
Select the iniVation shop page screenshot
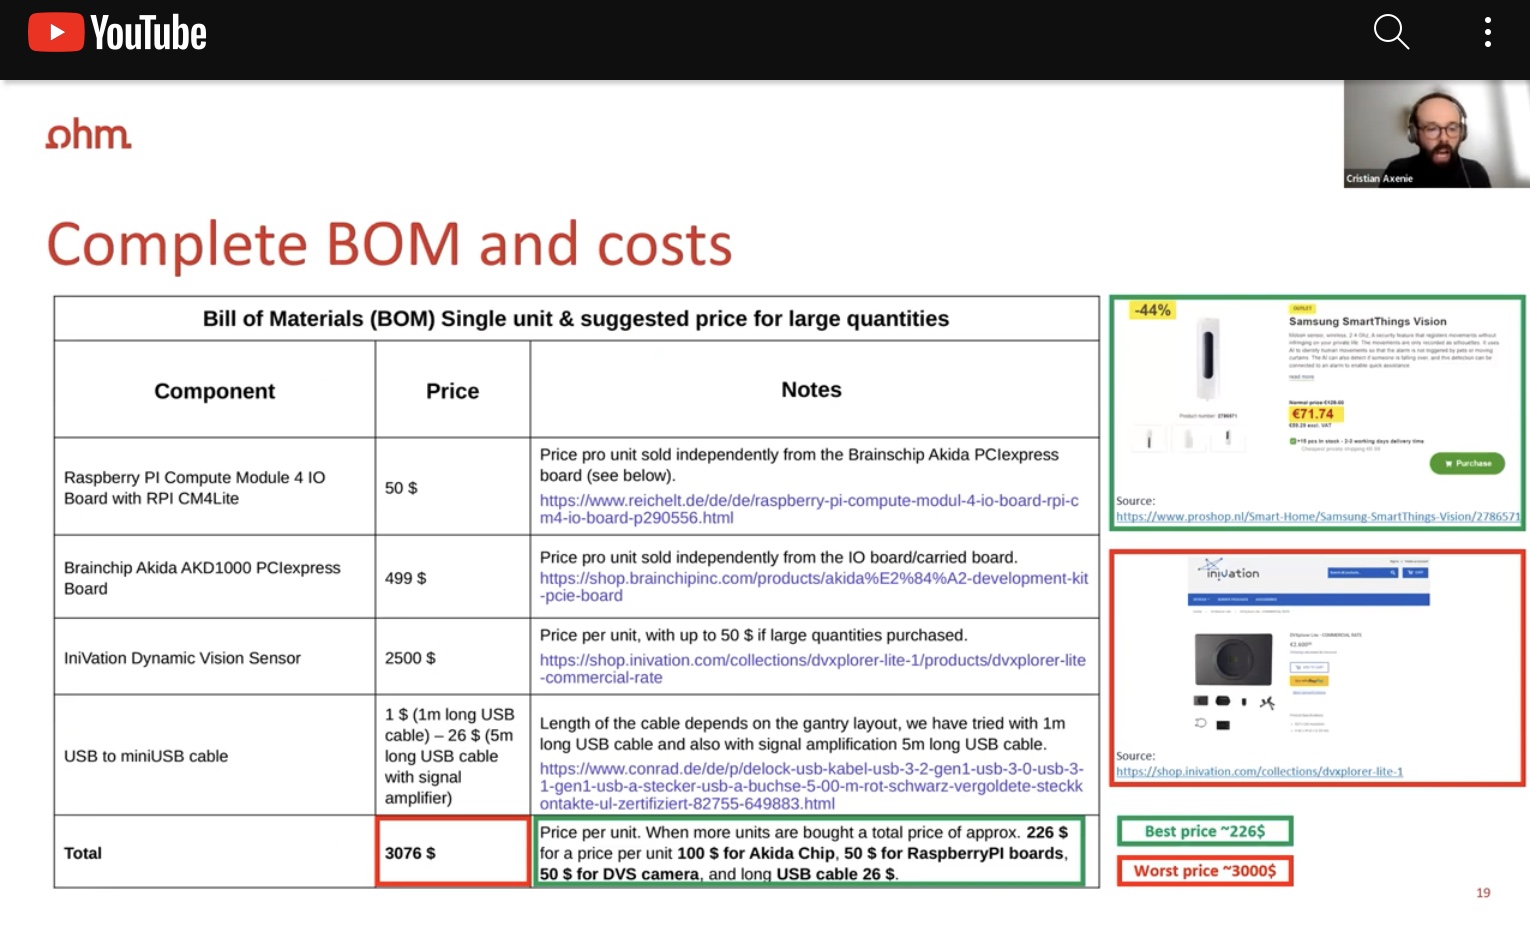[1317, 667]
